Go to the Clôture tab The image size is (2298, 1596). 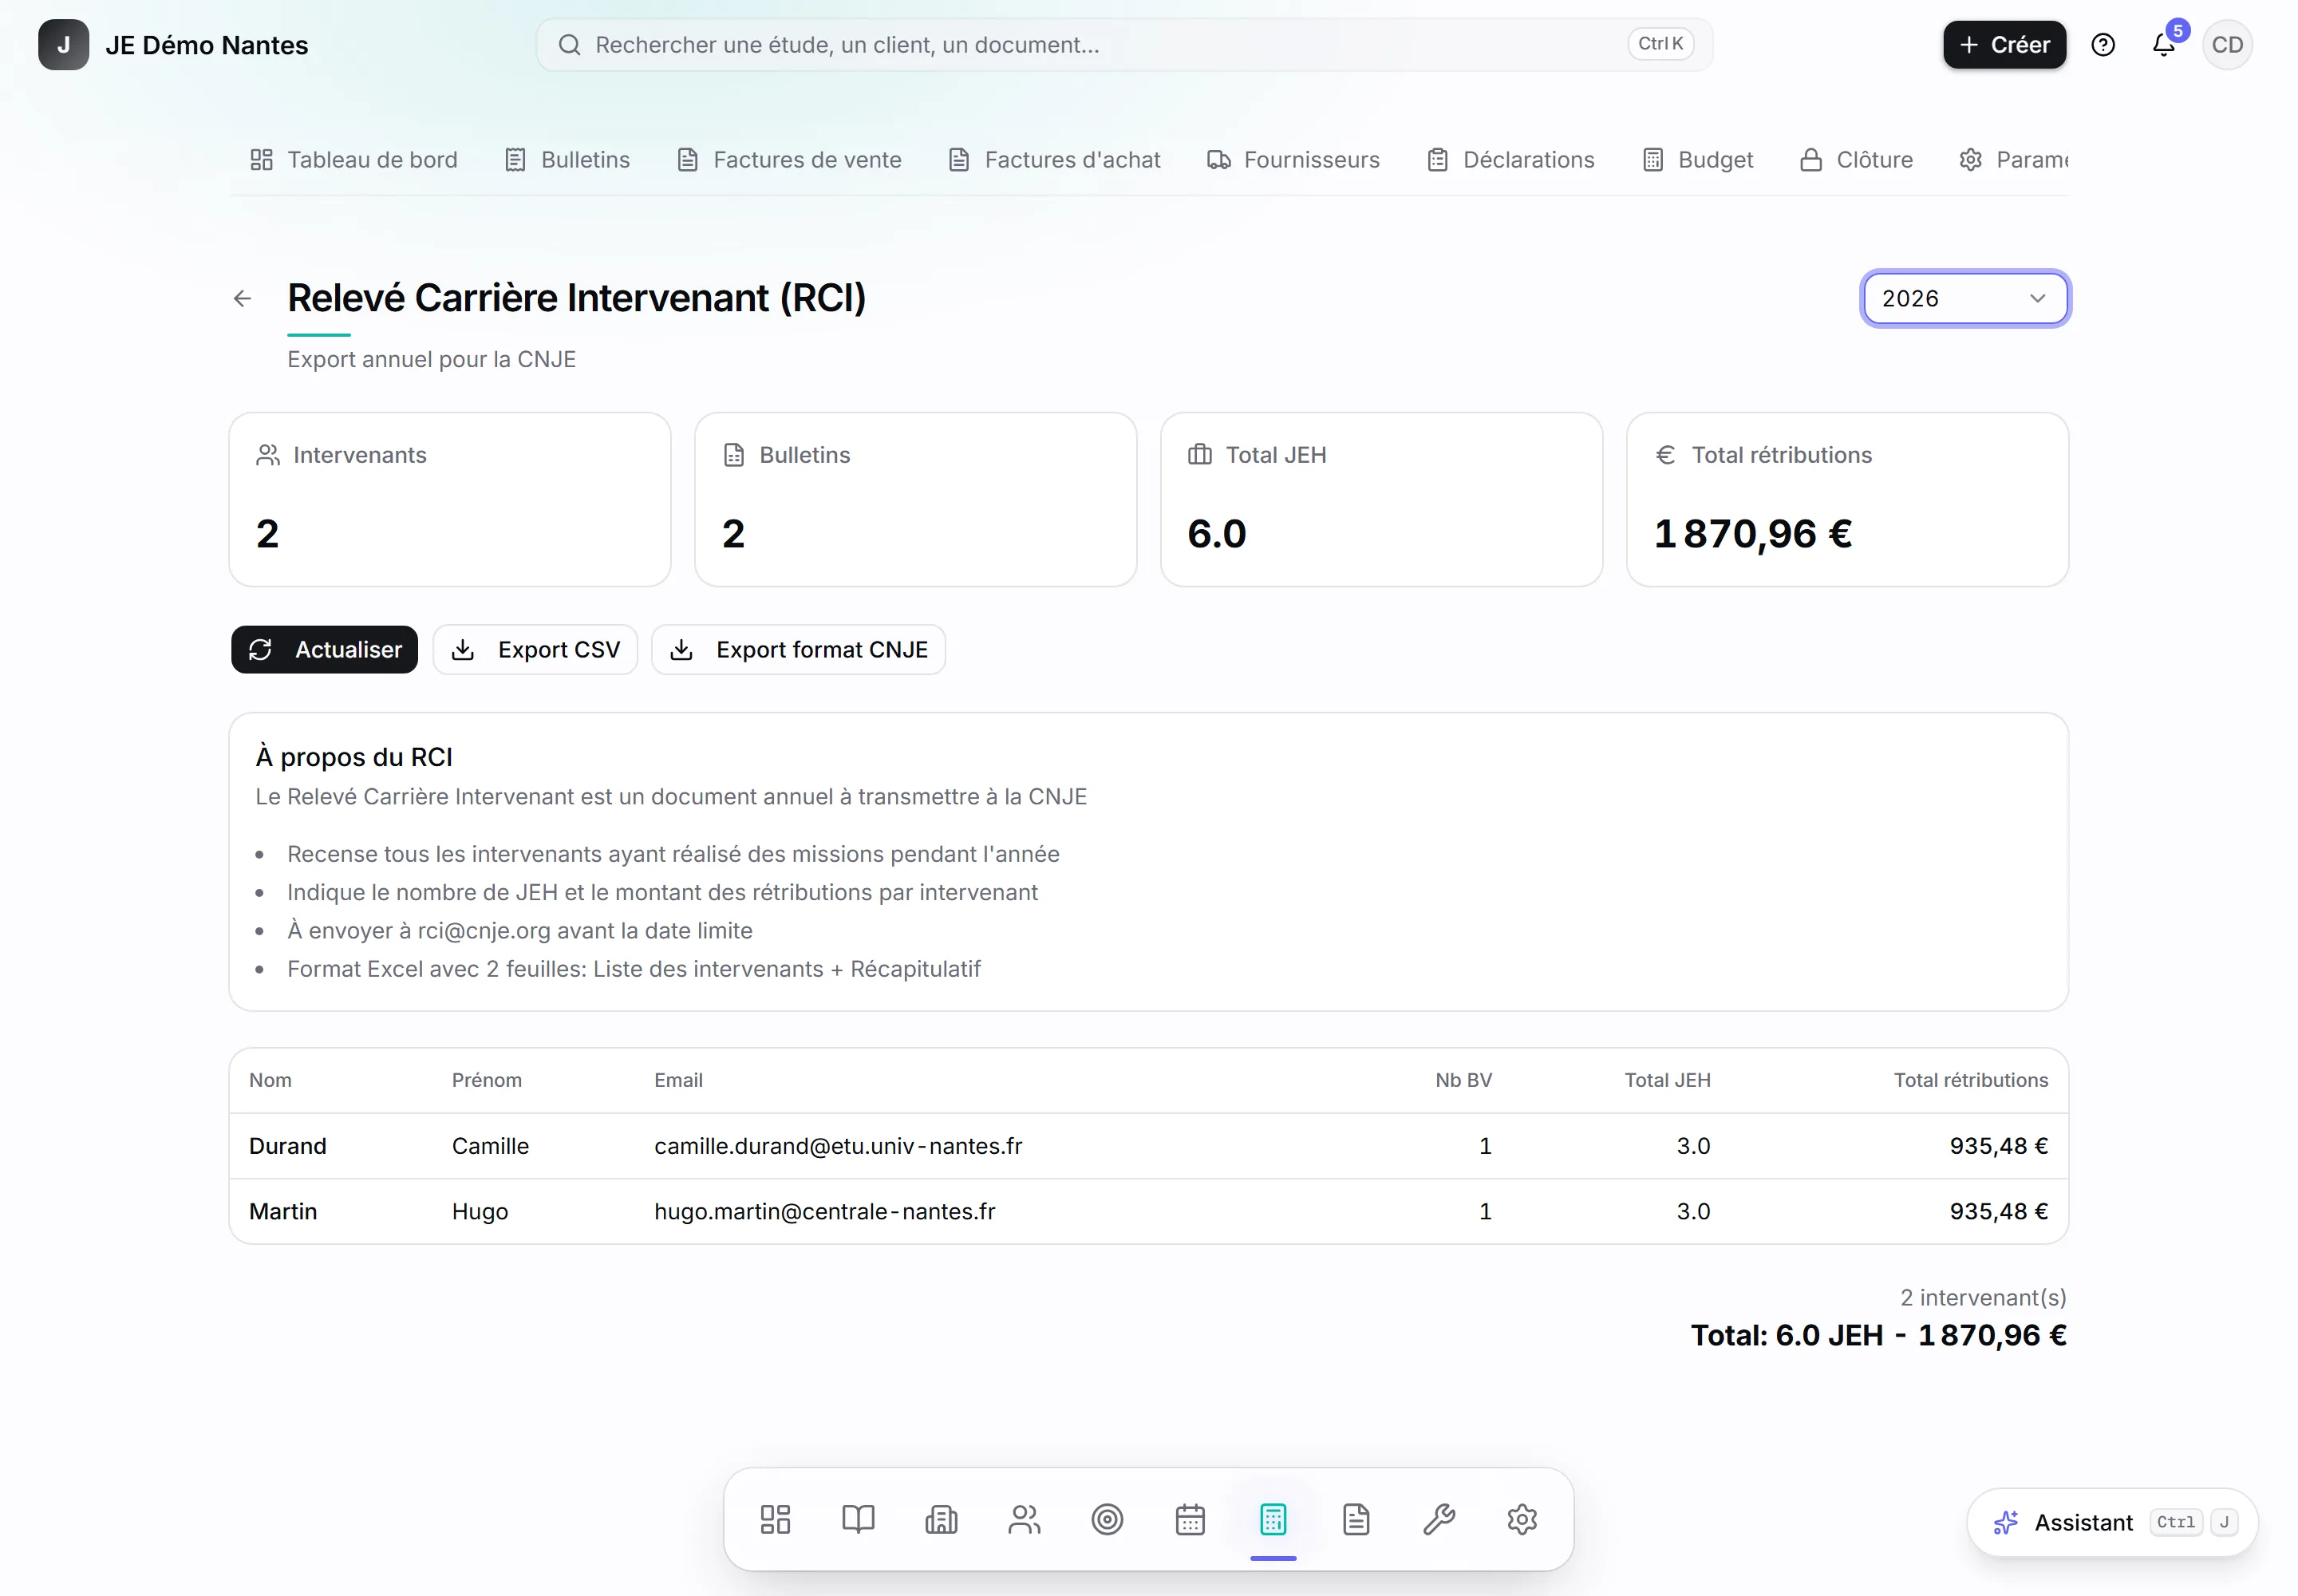[1856, 160]
